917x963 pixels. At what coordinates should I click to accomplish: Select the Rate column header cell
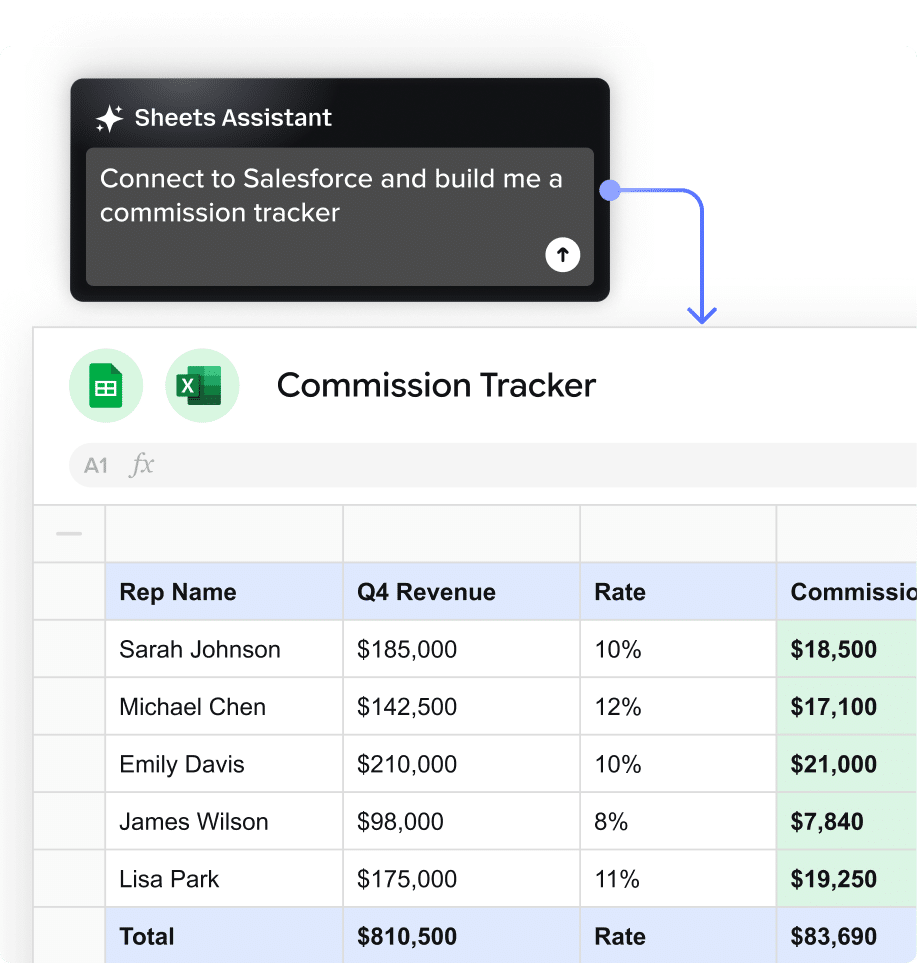click(677, 592)
